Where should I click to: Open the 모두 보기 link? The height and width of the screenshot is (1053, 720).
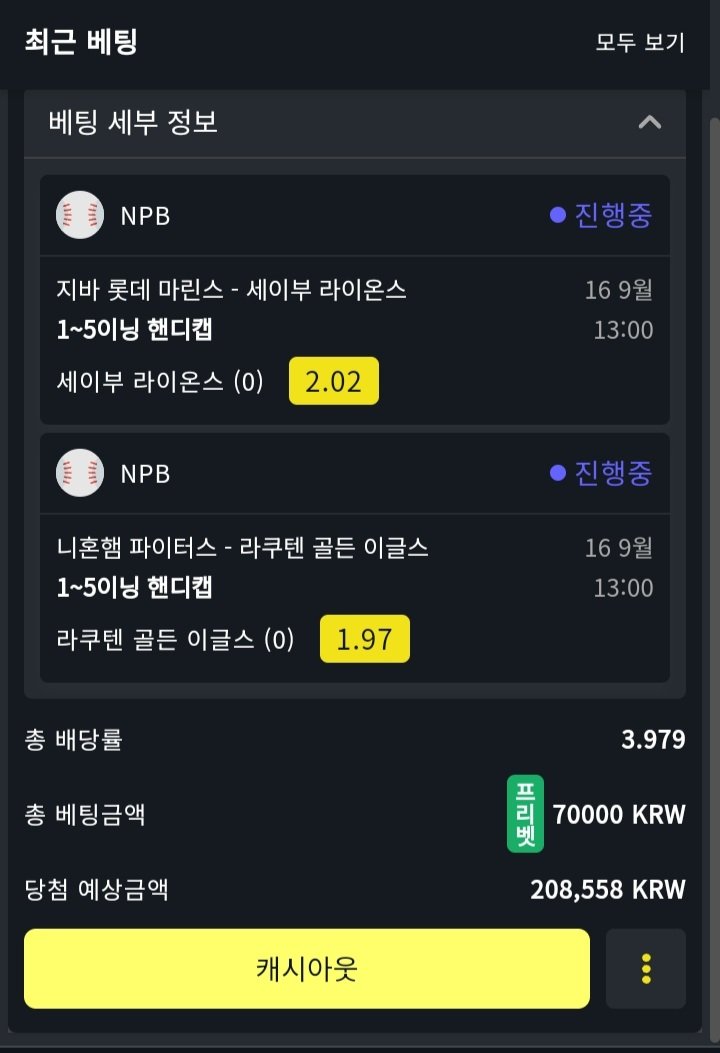pyautogui.click(x=640, y=43)
